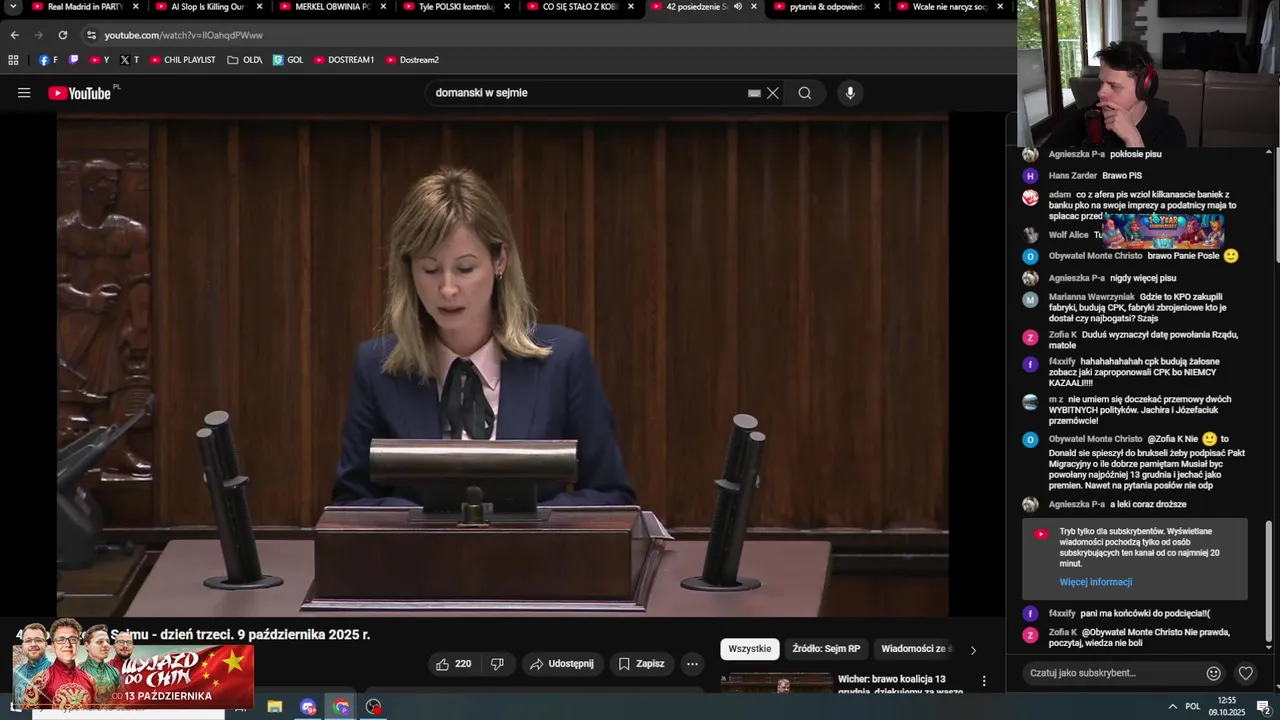Open the OLD bookmarks folder
Image resolution: width=1280 pixels, height=720 pixels.
(245, 60)
